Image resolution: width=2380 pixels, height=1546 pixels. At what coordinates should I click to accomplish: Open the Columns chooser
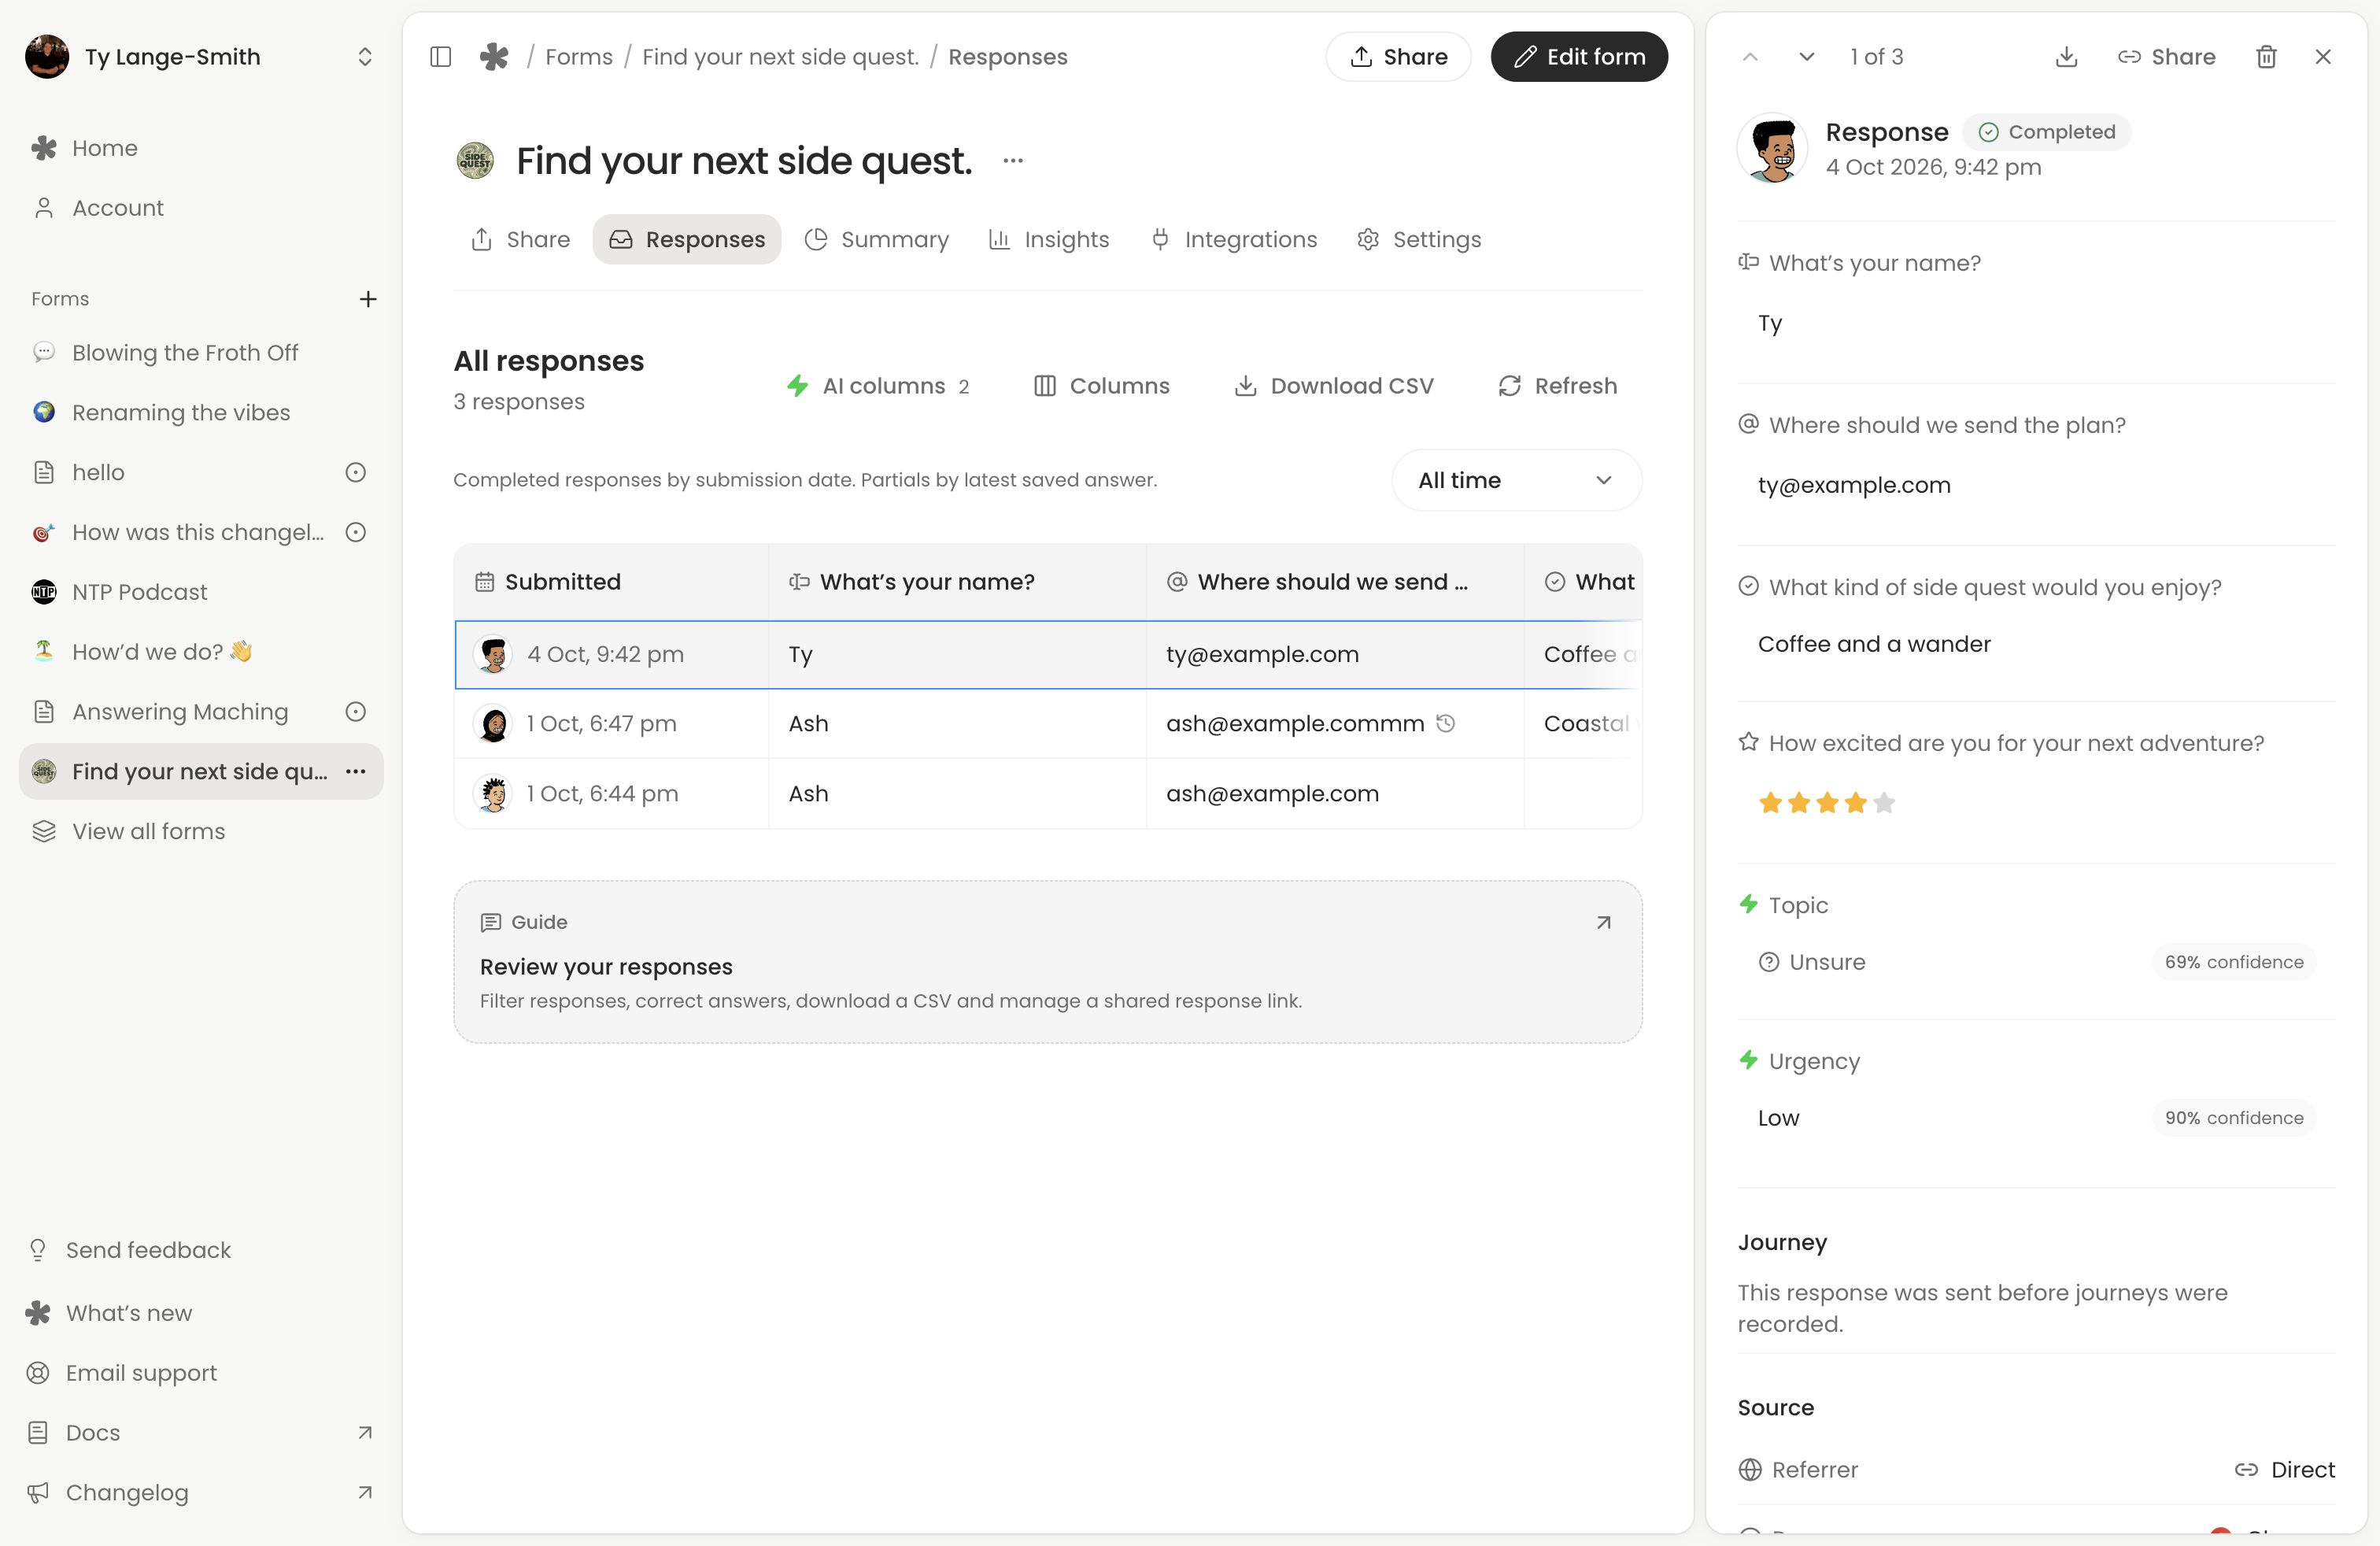[1102, 386]
